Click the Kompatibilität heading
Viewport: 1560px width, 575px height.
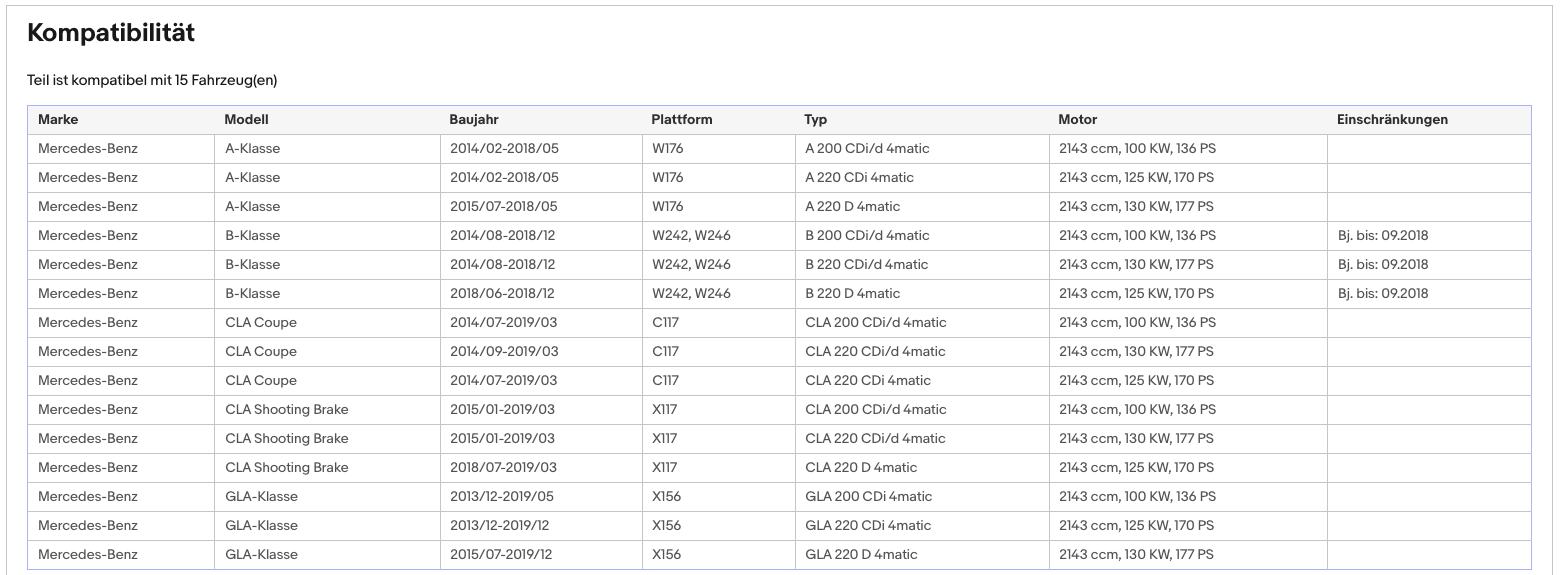pos(111,33)
